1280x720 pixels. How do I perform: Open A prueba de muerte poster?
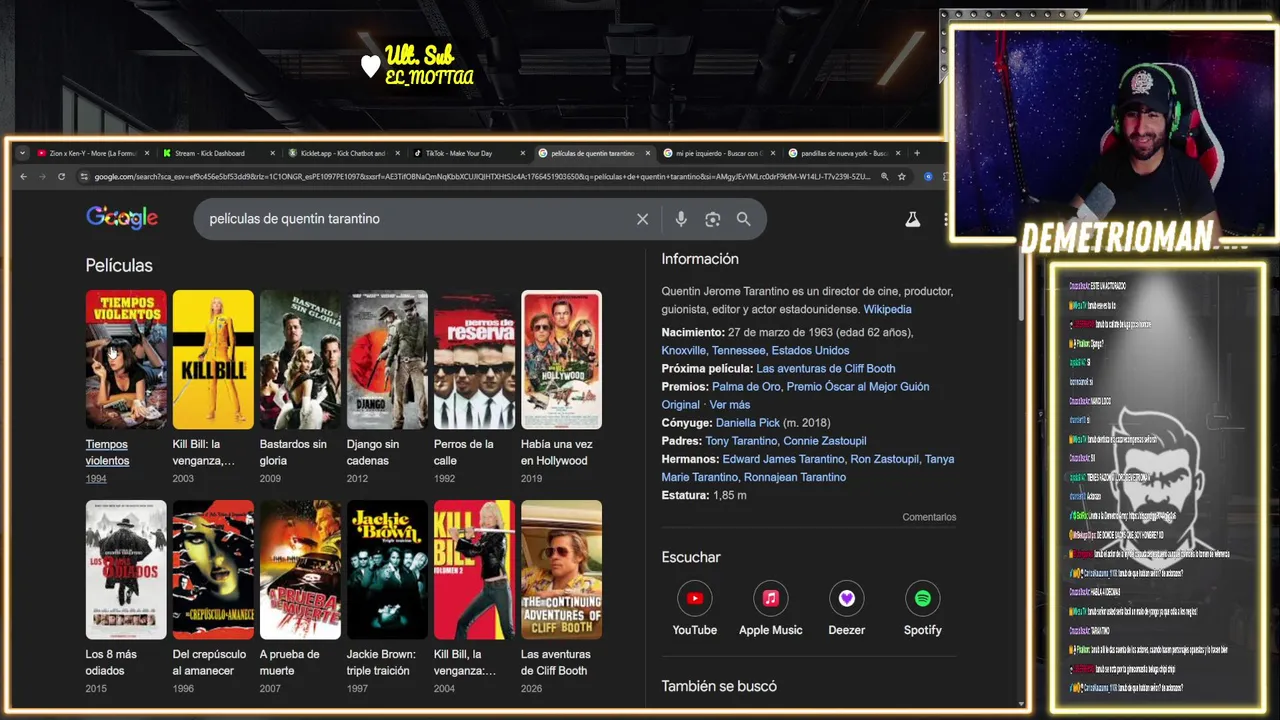point(300,569)
